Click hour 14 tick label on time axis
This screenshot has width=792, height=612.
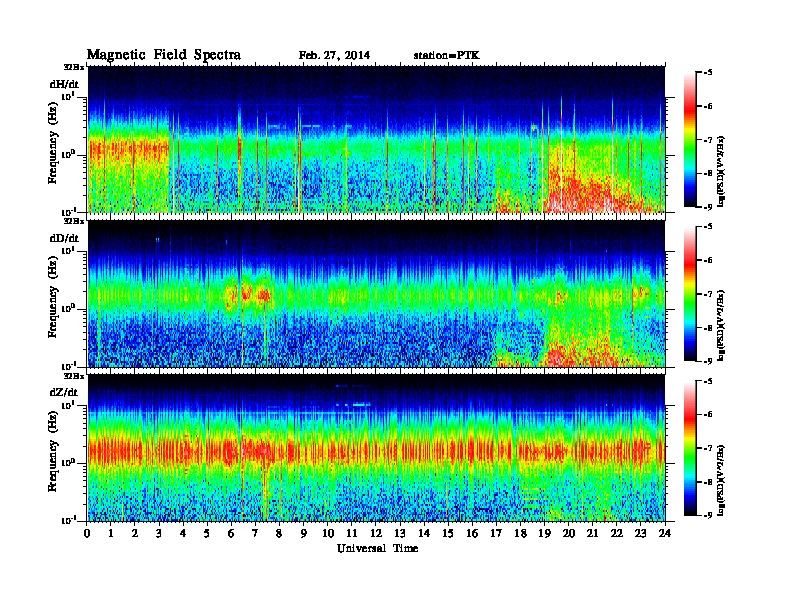424,533
